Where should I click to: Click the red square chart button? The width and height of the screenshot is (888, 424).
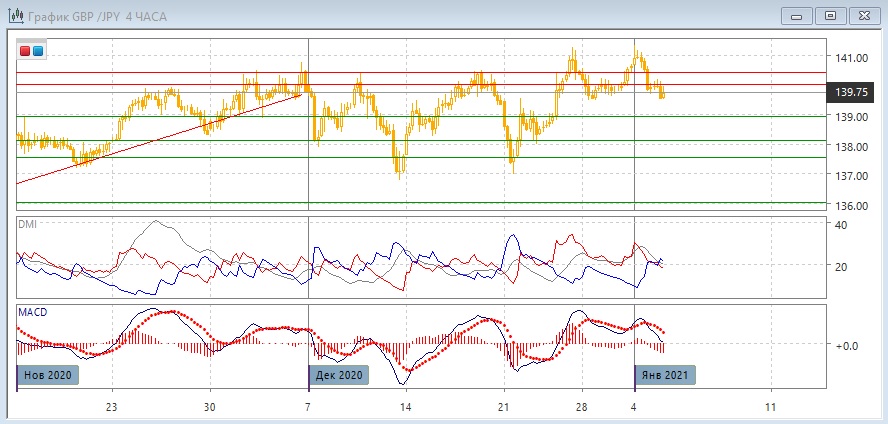pyautogui.click(x=25, y=51)
